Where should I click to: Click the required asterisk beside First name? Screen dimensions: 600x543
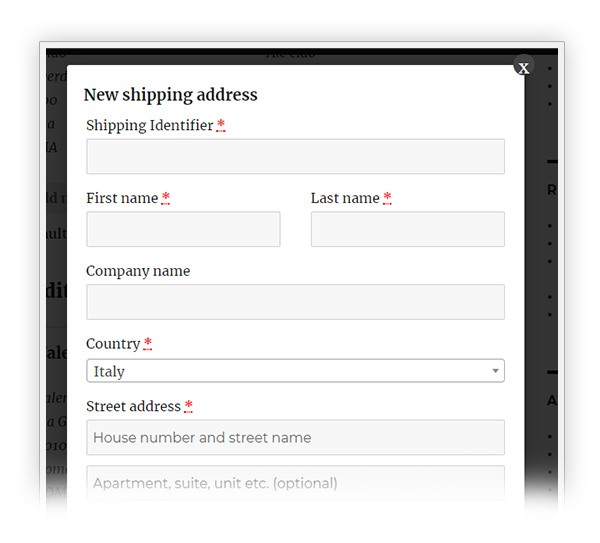click(165, 197)
